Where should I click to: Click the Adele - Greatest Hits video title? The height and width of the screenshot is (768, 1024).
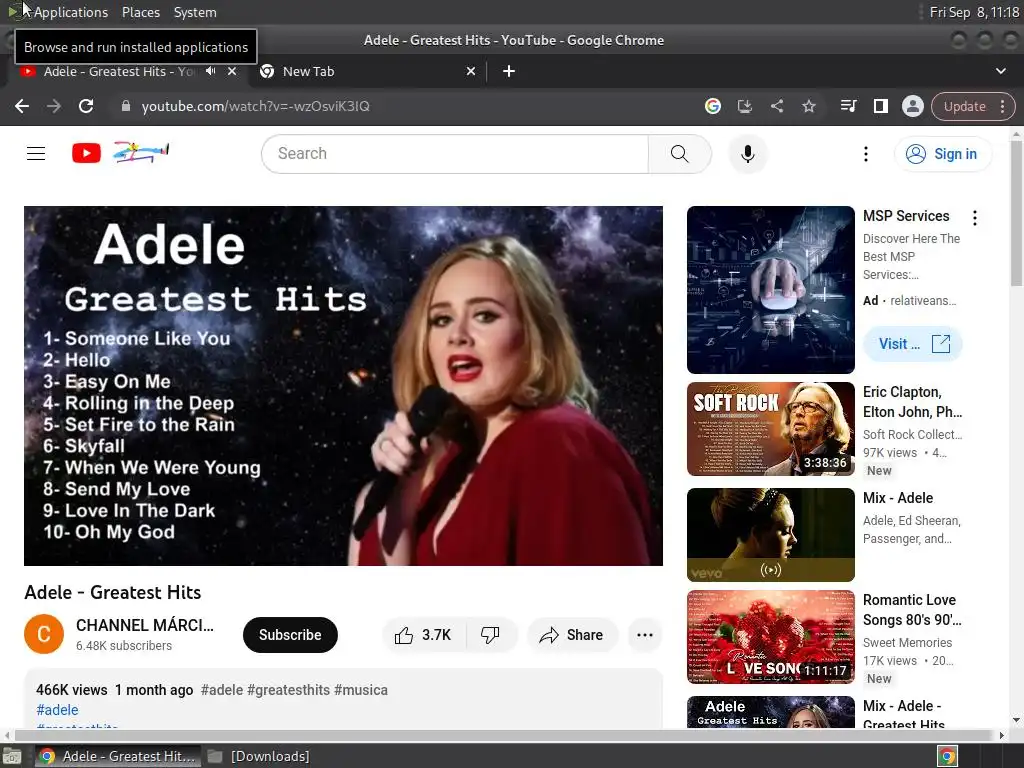[112, 592]
